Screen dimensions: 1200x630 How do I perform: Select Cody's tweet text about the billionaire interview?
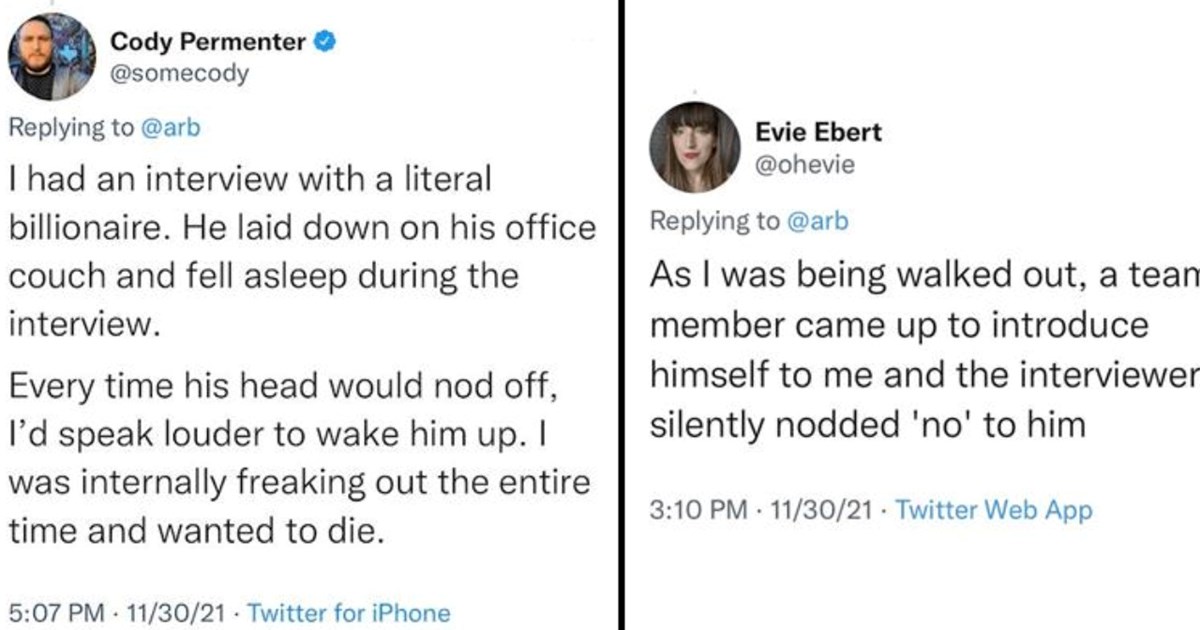click(302, 252)
